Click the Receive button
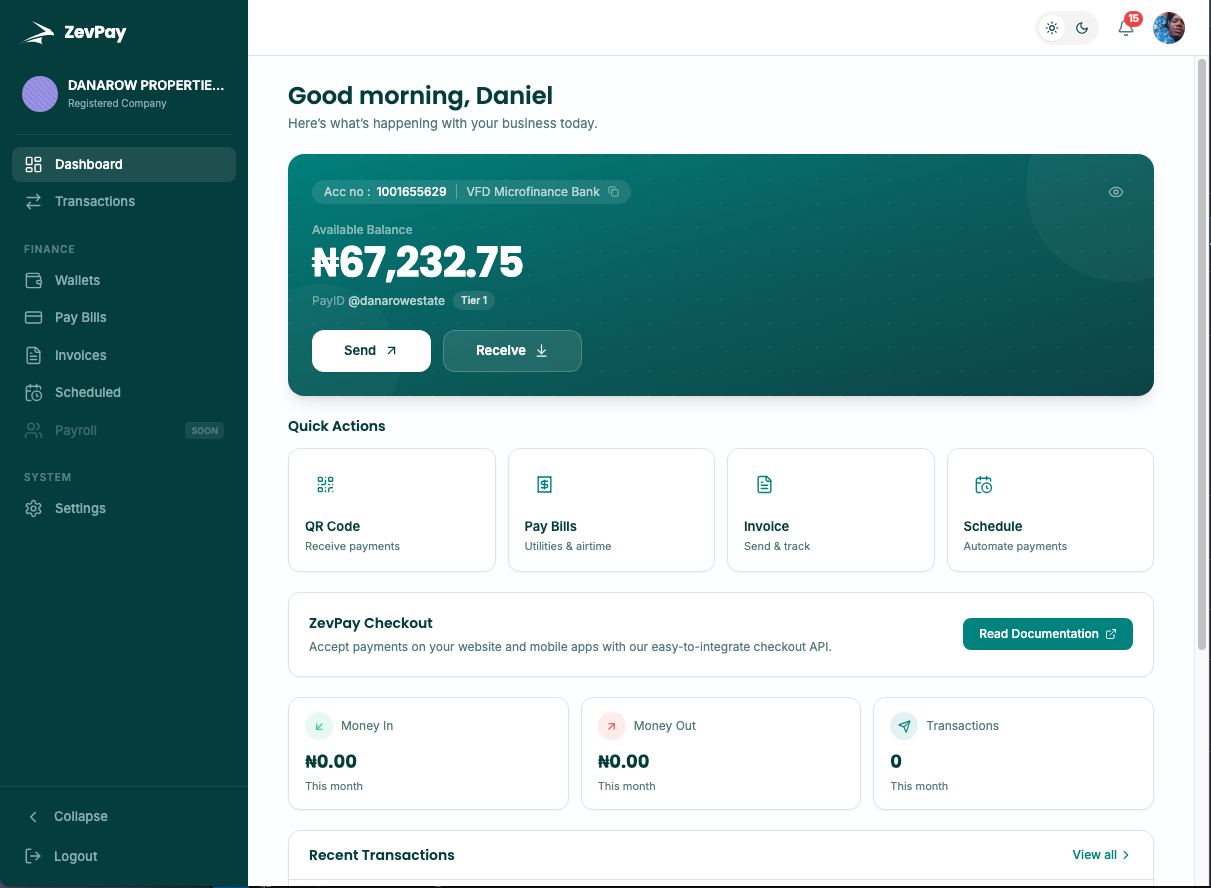1211x888 pixels. pos(512,351)
